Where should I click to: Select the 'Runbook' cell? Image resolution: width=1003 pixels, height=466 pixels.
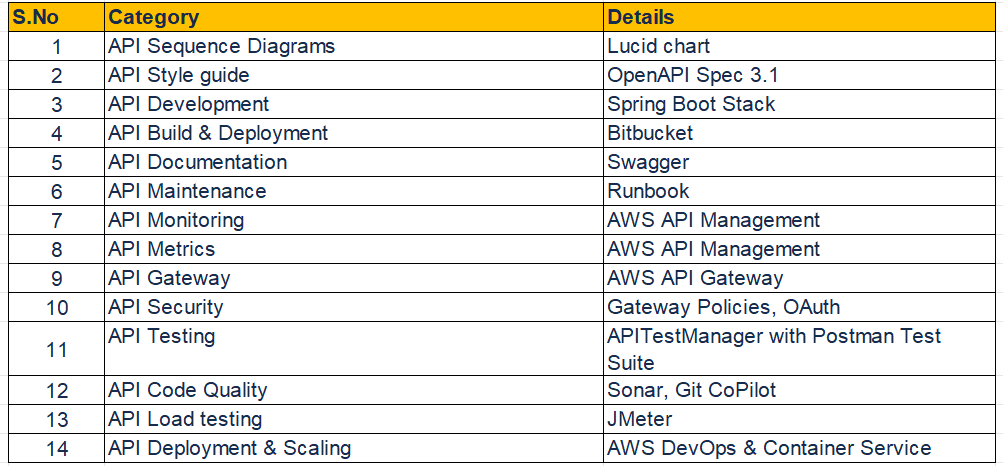tap(799, 190)
